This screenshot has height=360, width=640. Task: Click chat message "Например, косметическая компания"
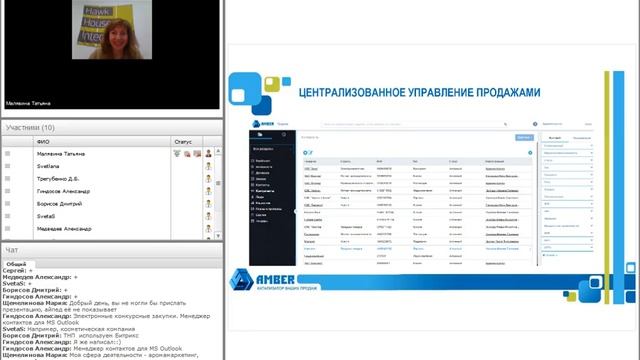point(81,329)
